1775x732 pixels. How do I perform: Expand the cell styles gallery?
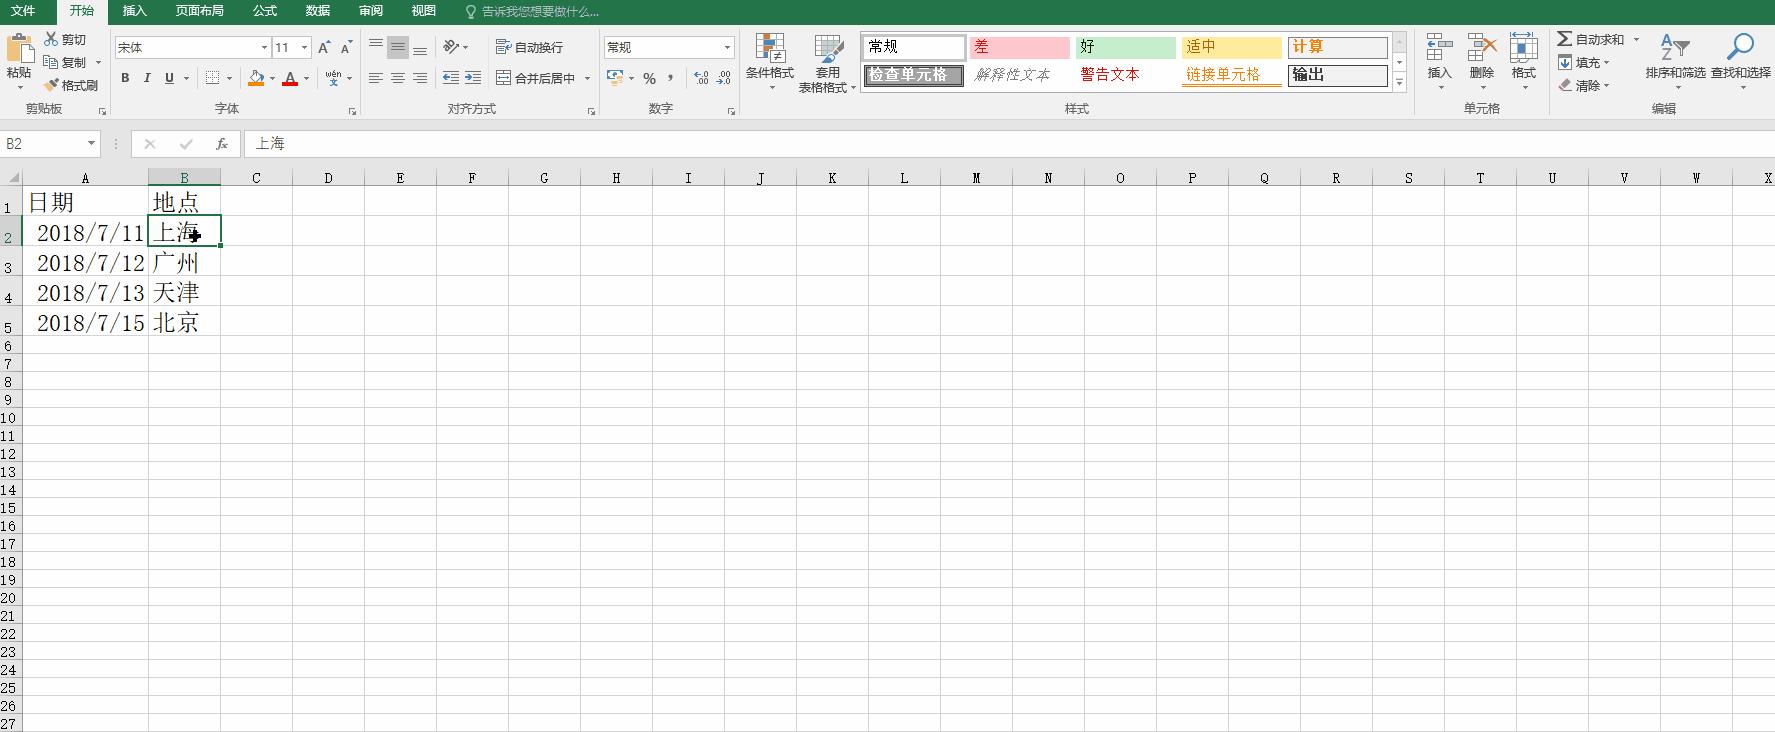pyautogui.click(x=1400, y=83)
